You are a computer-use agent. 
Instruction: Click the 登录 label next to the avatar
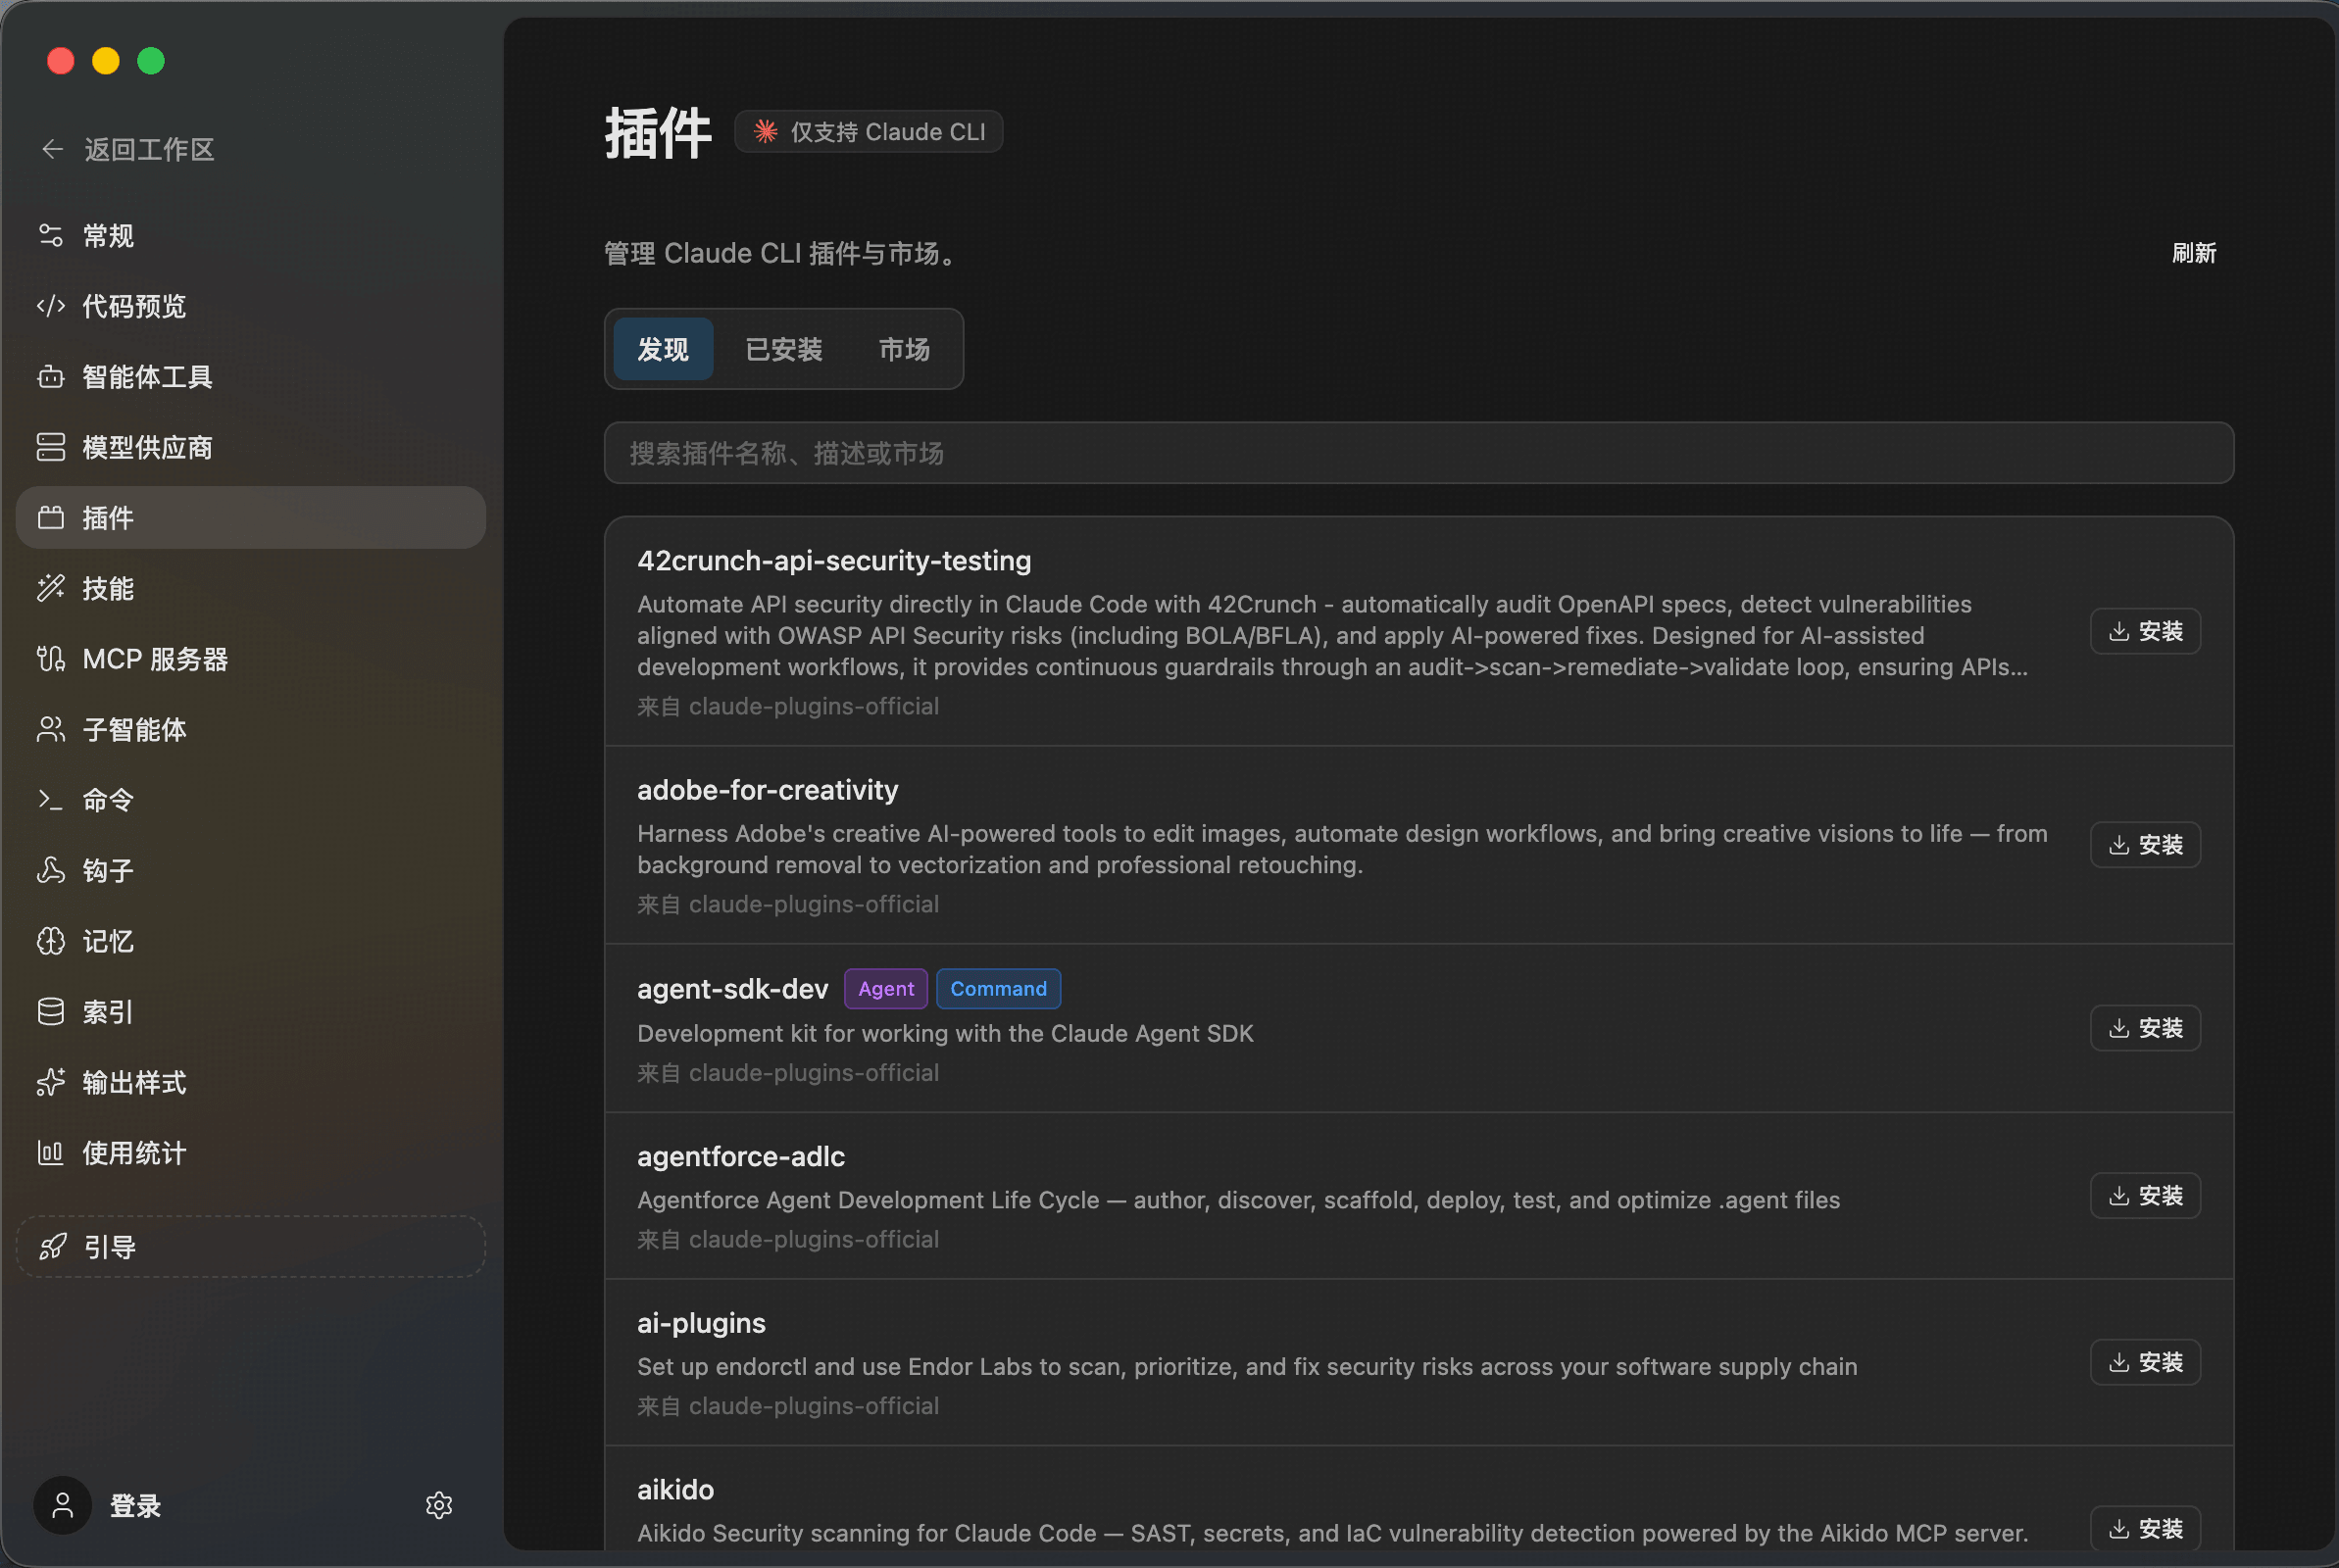(135, 1506)
